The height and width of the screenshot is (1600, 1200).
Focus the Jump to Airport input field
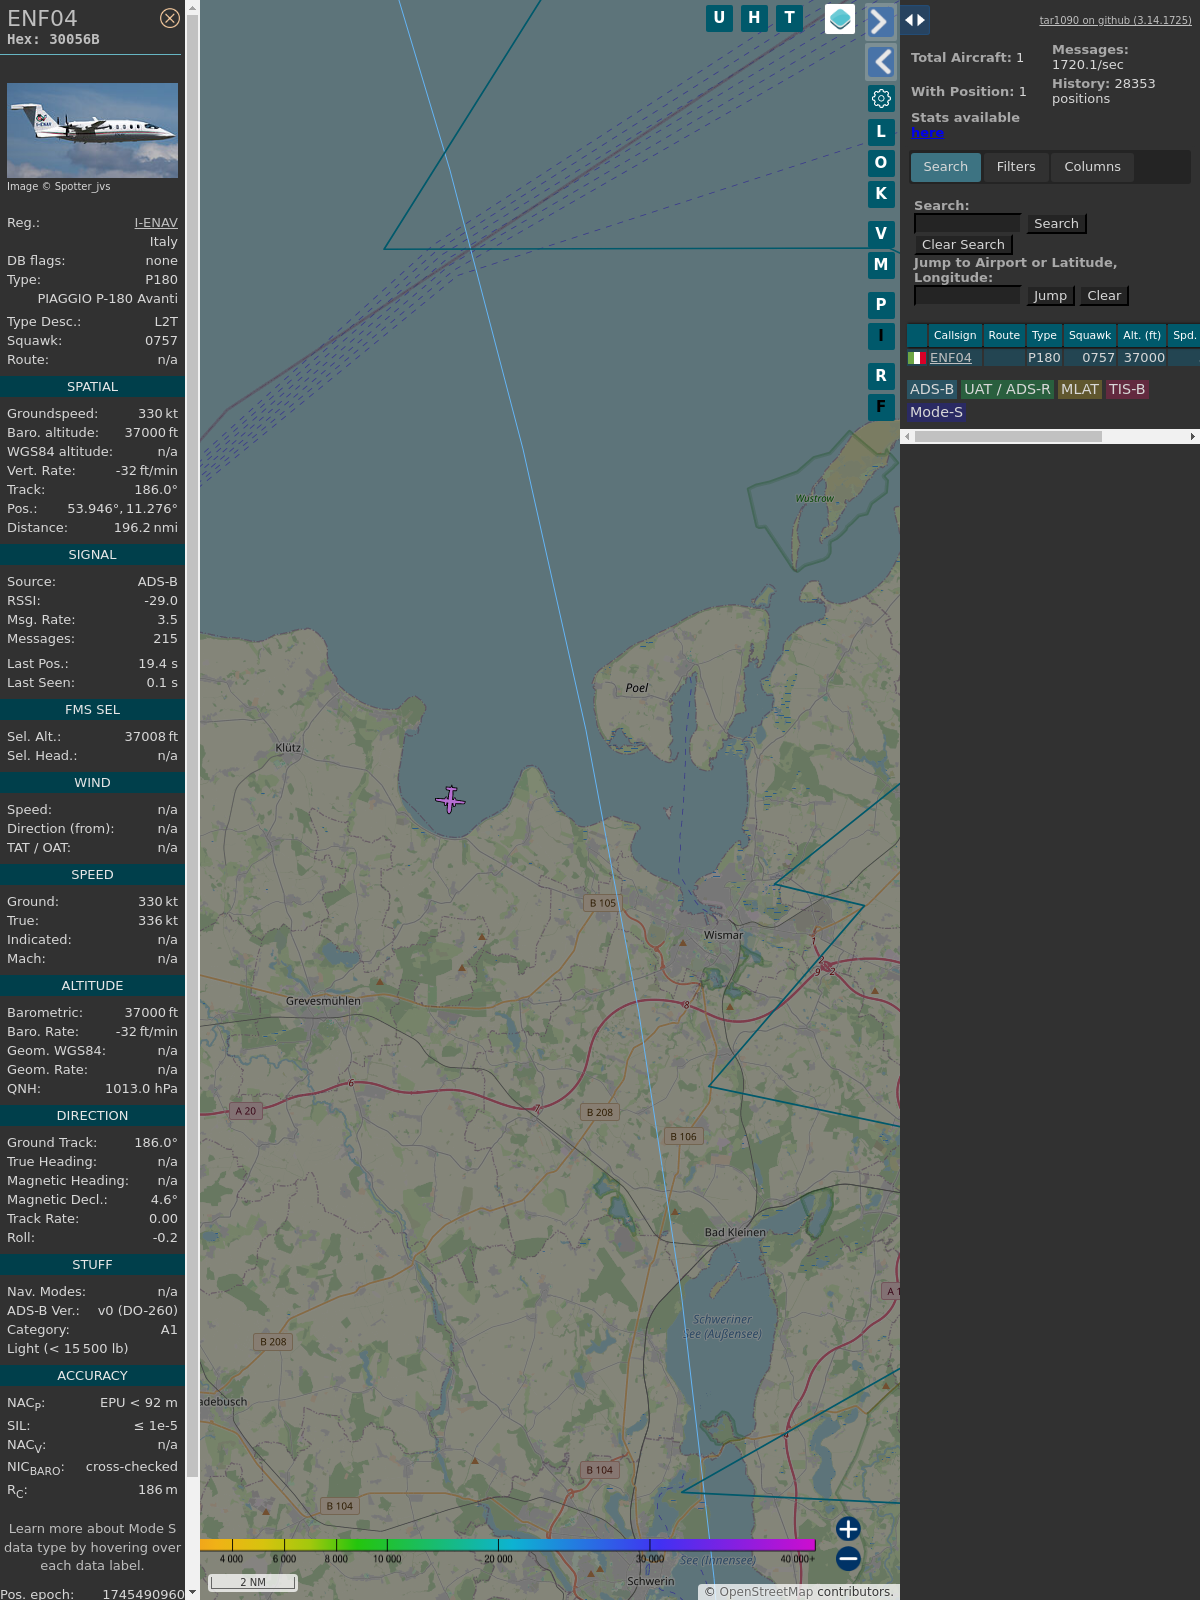click(967, 296)
